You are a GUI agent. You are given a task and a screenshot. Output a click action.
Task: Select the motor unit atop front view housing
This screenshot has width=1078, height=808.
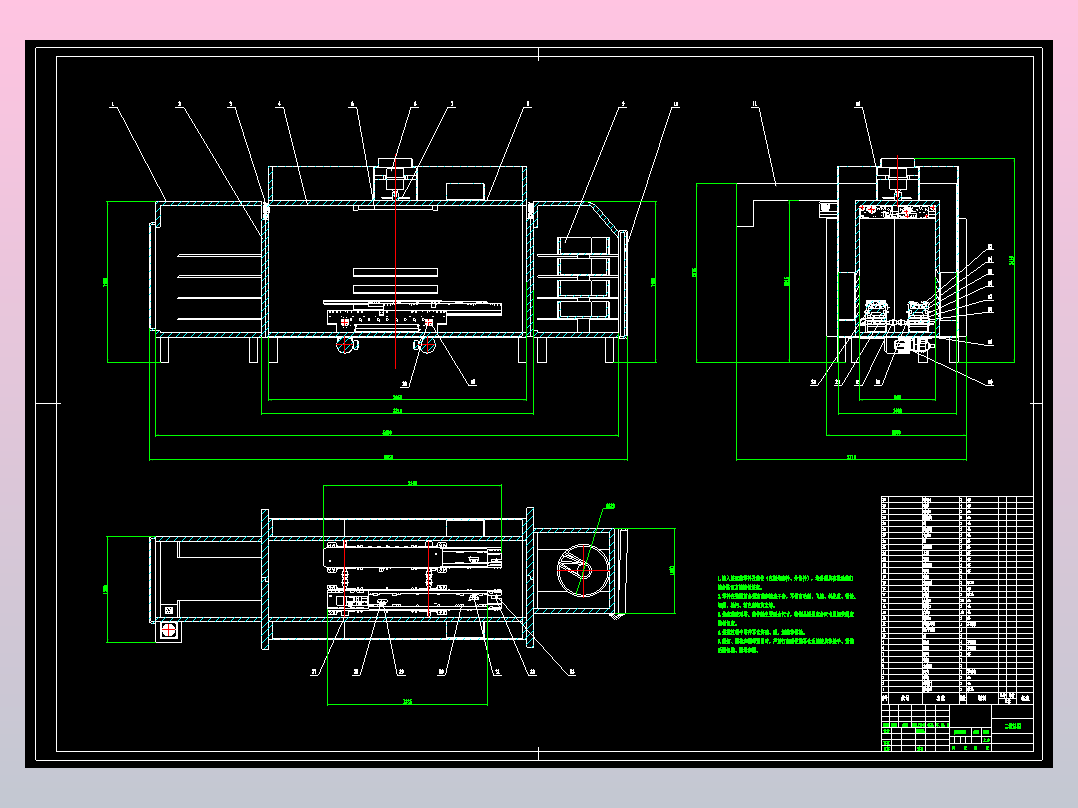[x=395, y=178]
